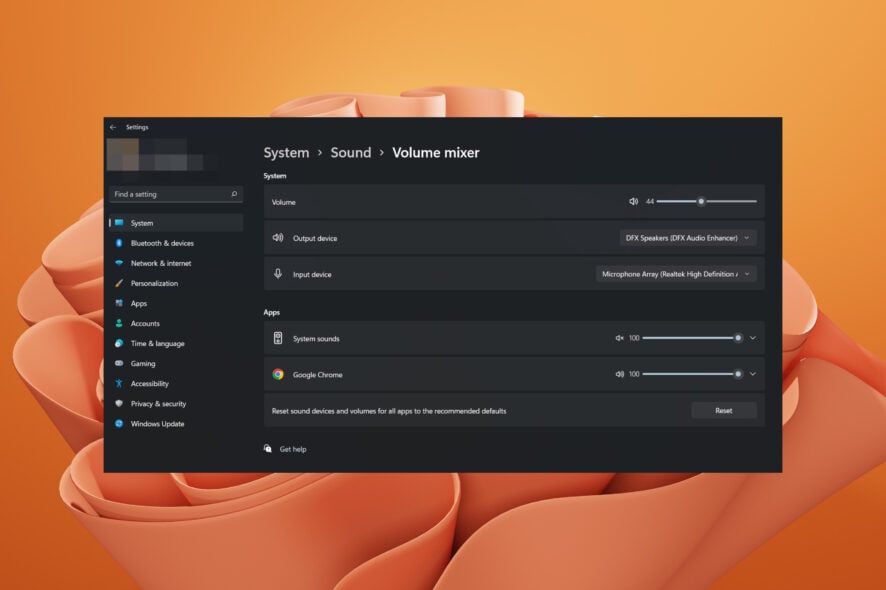Click the Get help icon

pyautogui.click(x=268, y=449)
